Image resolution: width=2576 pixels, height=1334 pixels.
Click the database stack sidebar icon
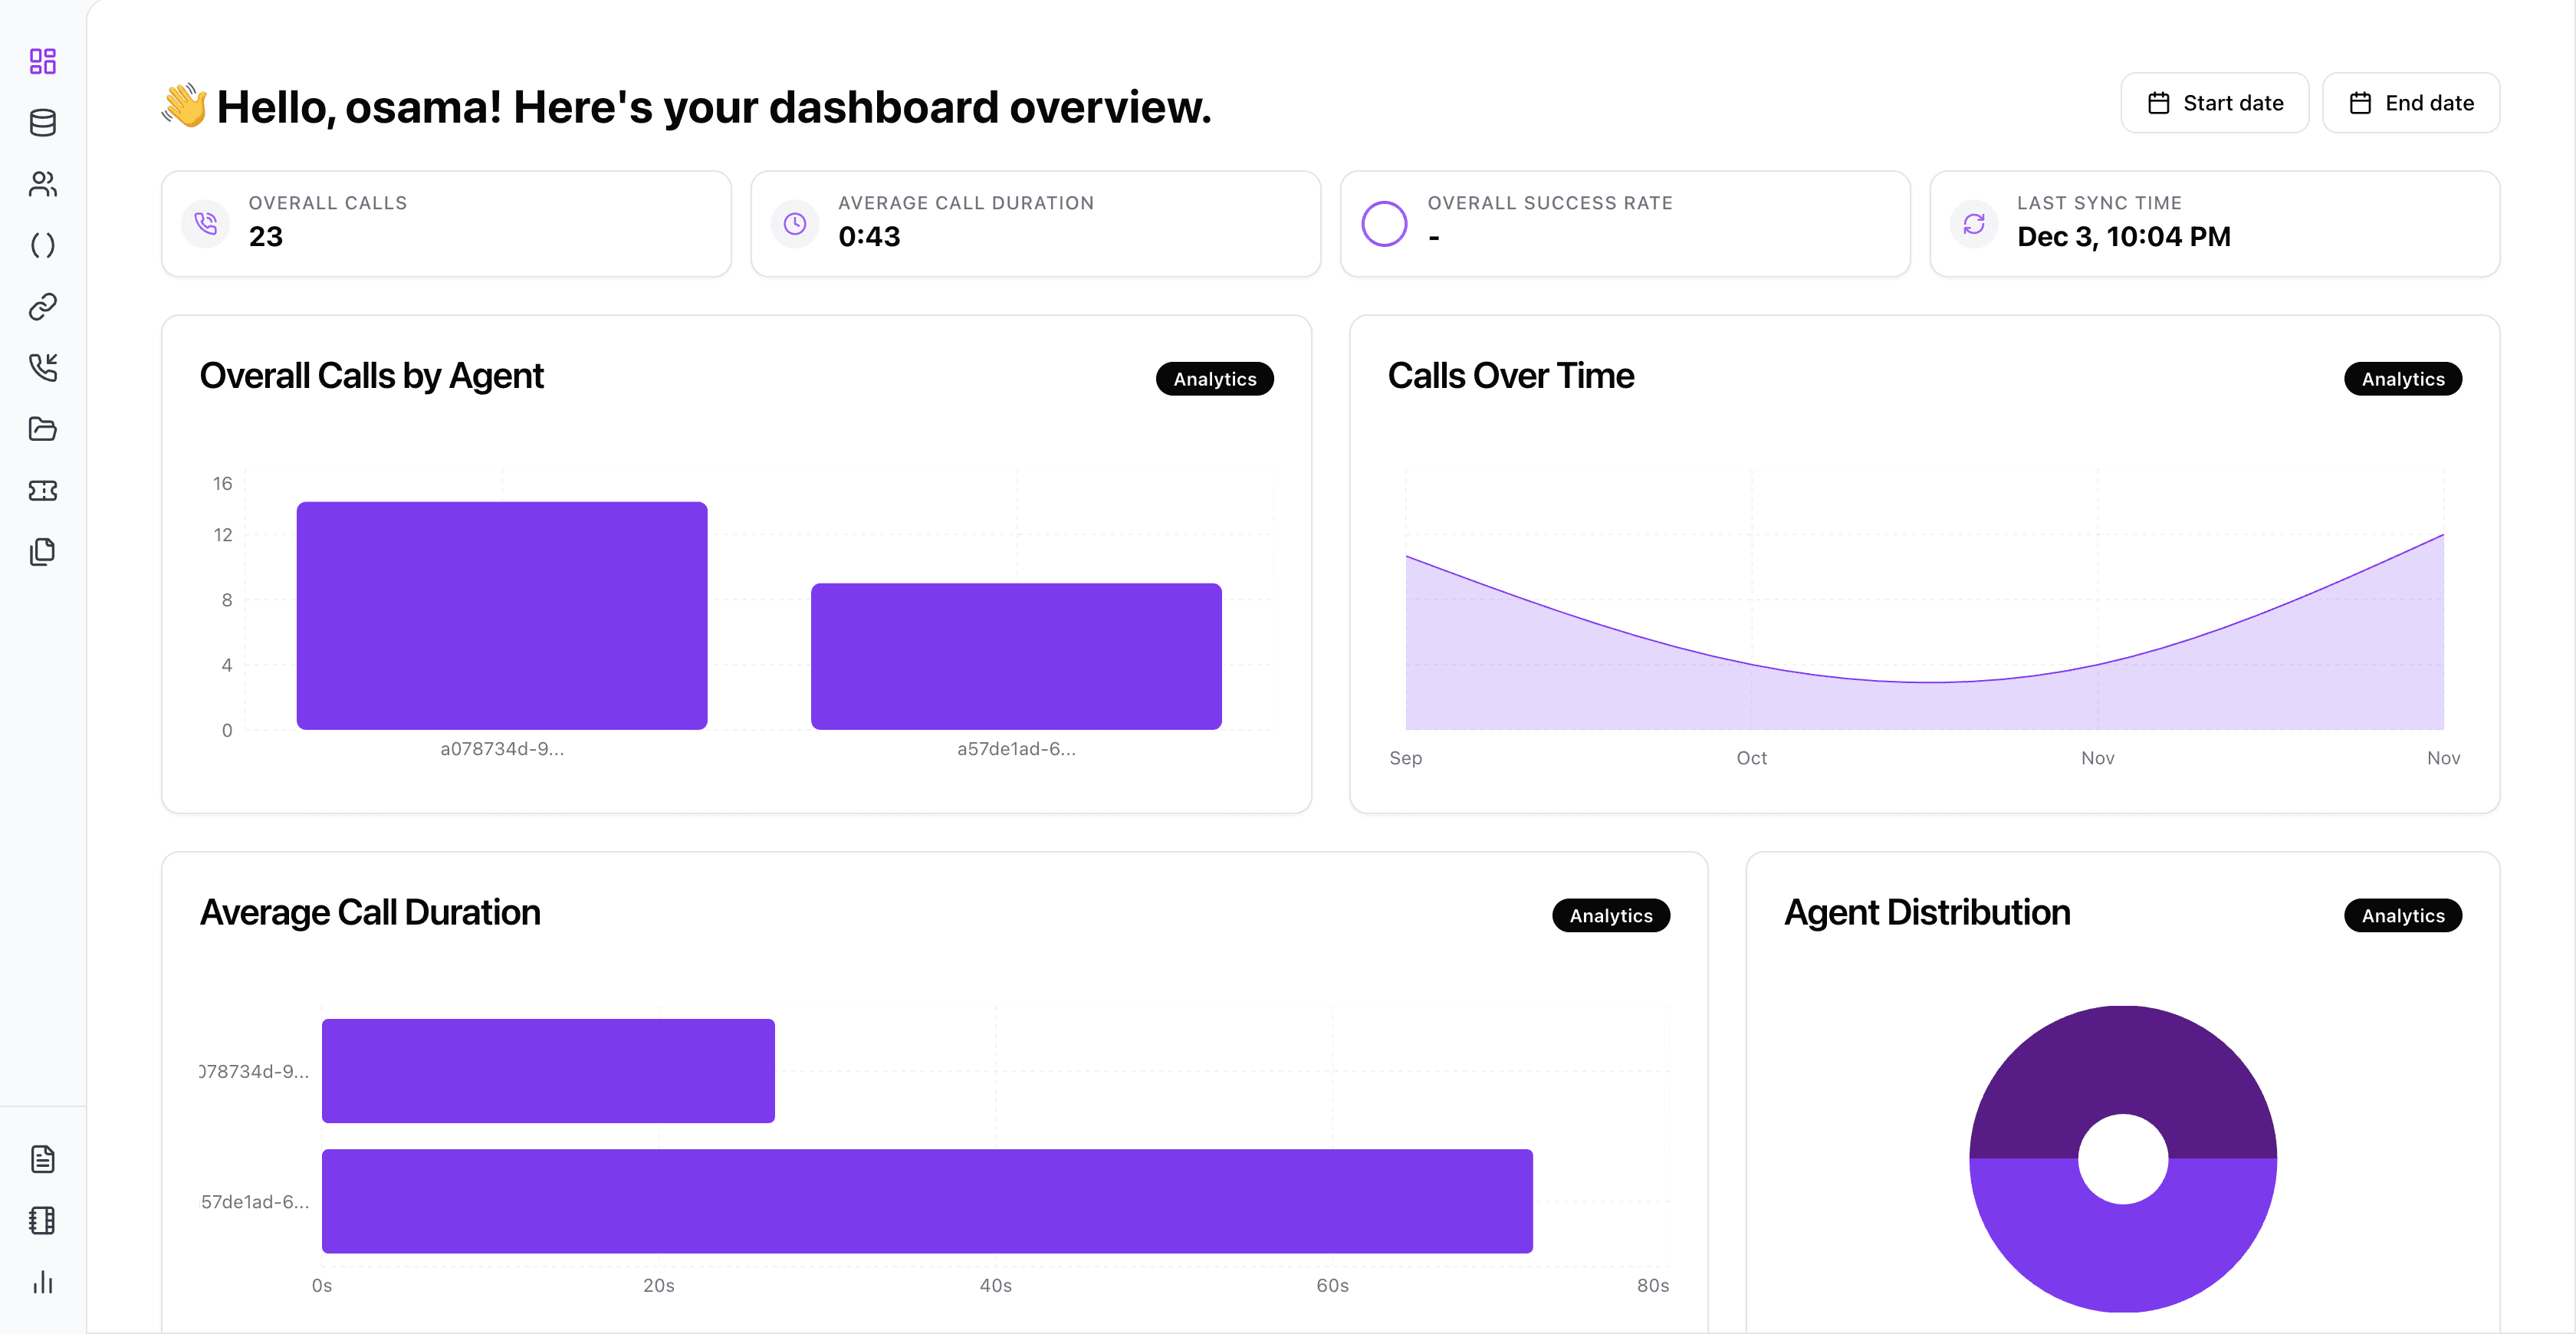coord(42,123)
